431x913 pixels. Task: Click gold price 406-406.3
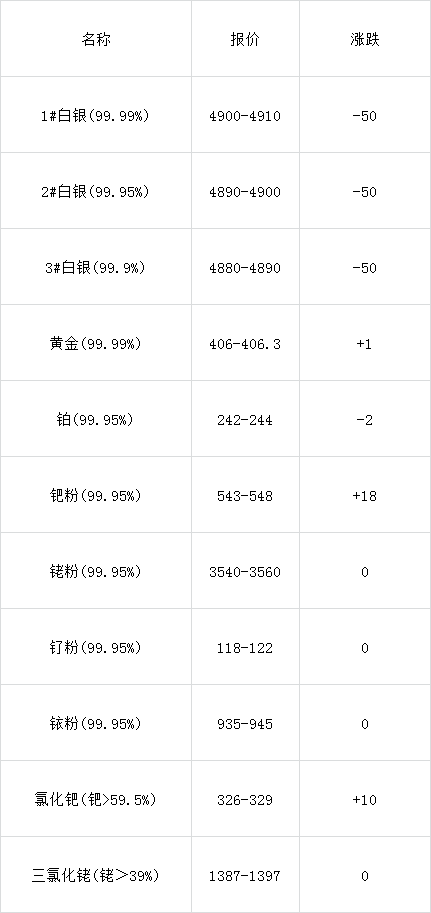(x=245, y=344)
